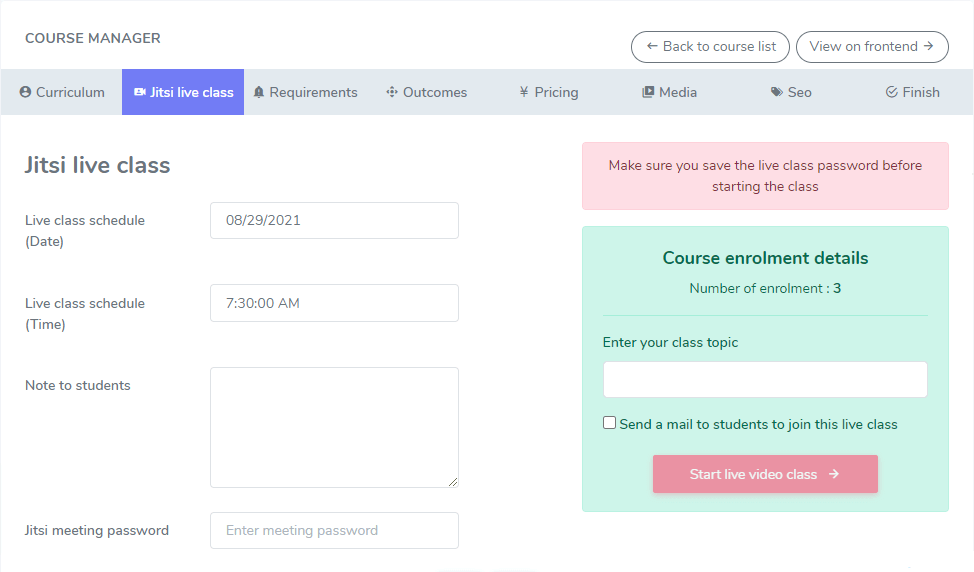Click the live class date field
Image resolution: width=974 pixels, height=572 pixels.
pos(334,221)
